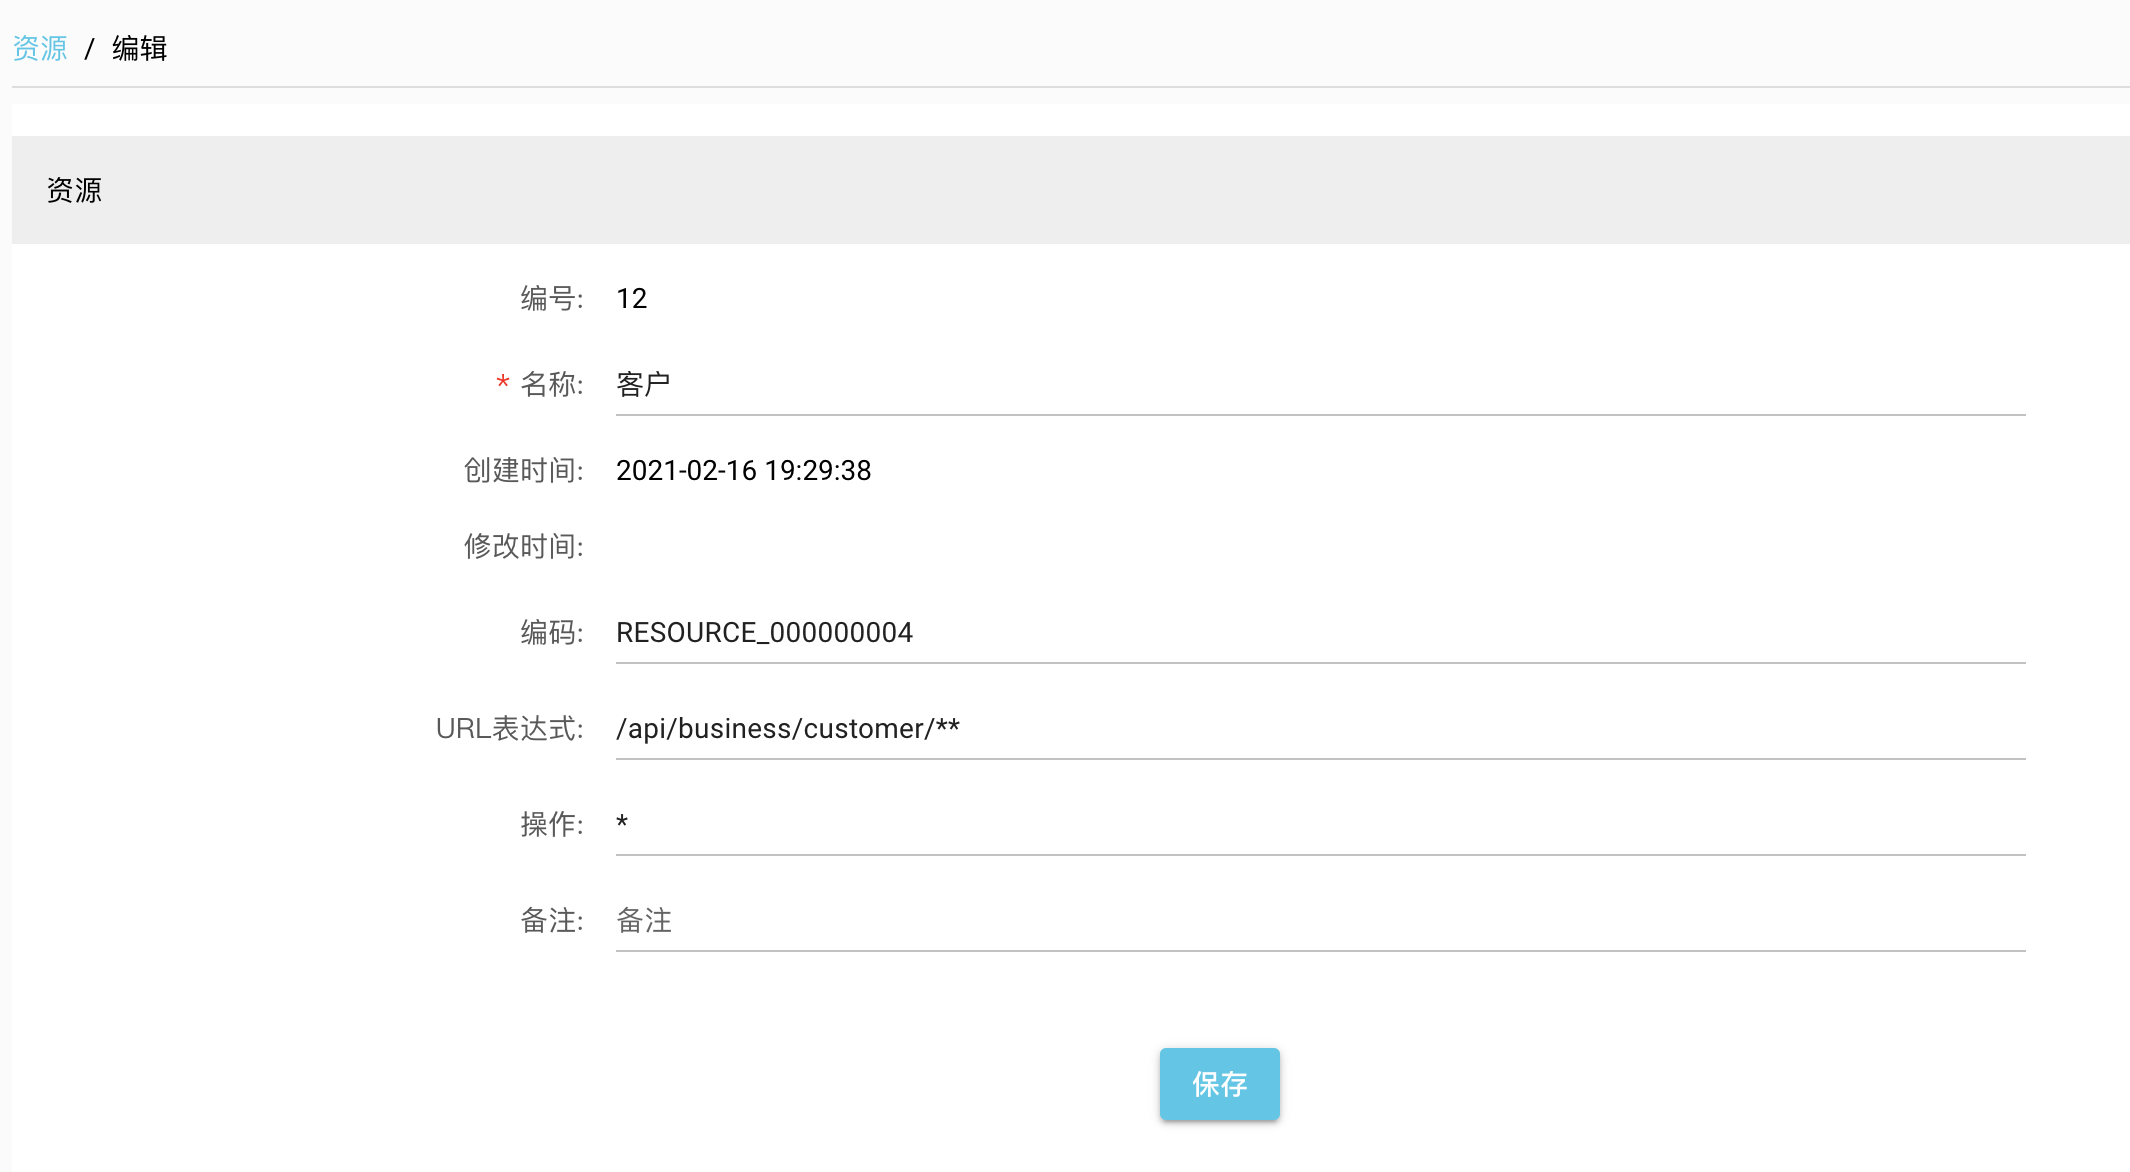This screenshot has width=2130, height=1172.
Task: Click the 资源 breadcrumb link
Action: pos(40,48)
